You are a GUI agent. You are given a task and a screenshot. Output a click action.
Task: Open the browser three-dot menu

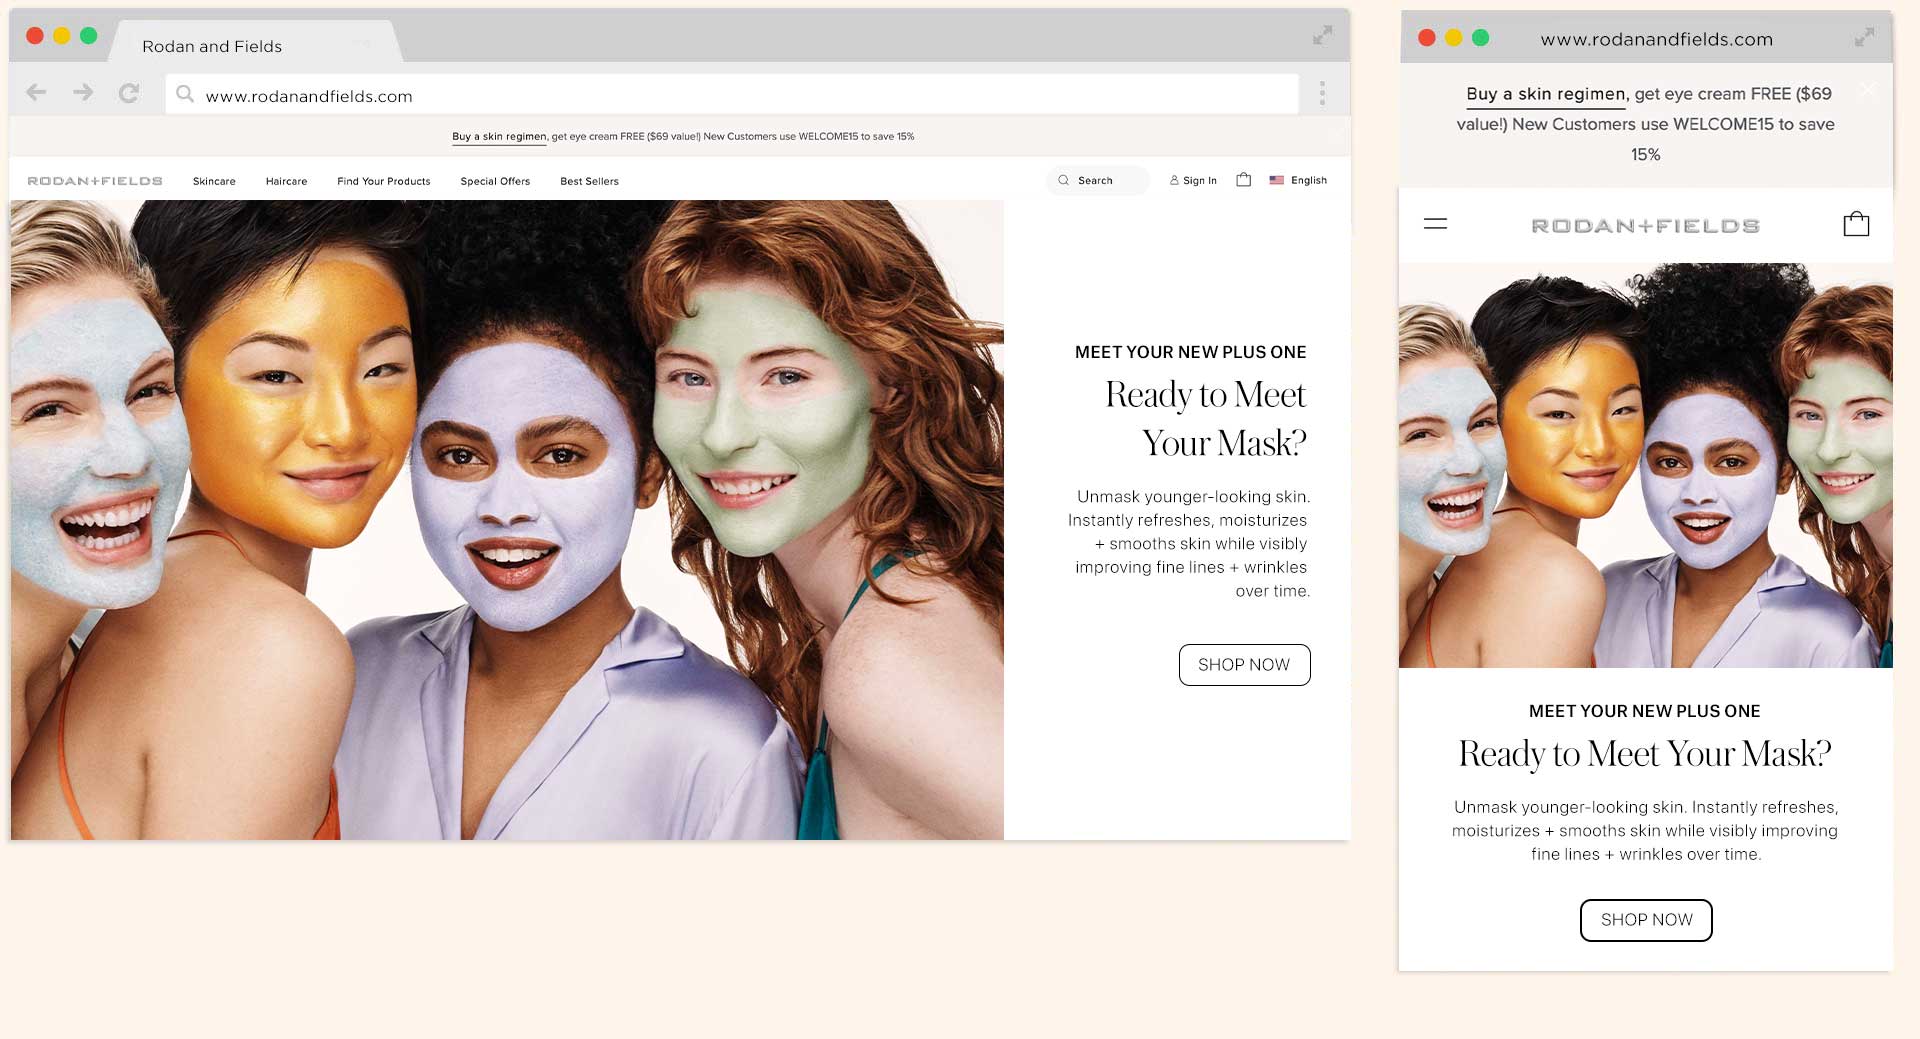click(1322, 94)
